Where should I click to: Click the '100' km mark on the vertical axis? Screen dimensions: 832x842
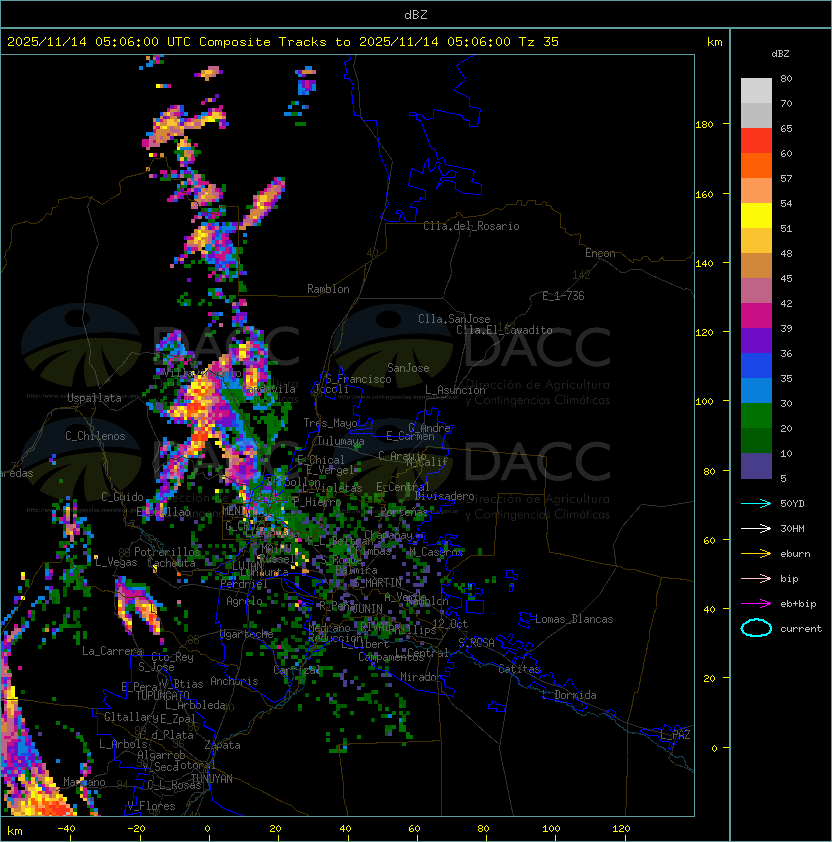click(704, 402)
